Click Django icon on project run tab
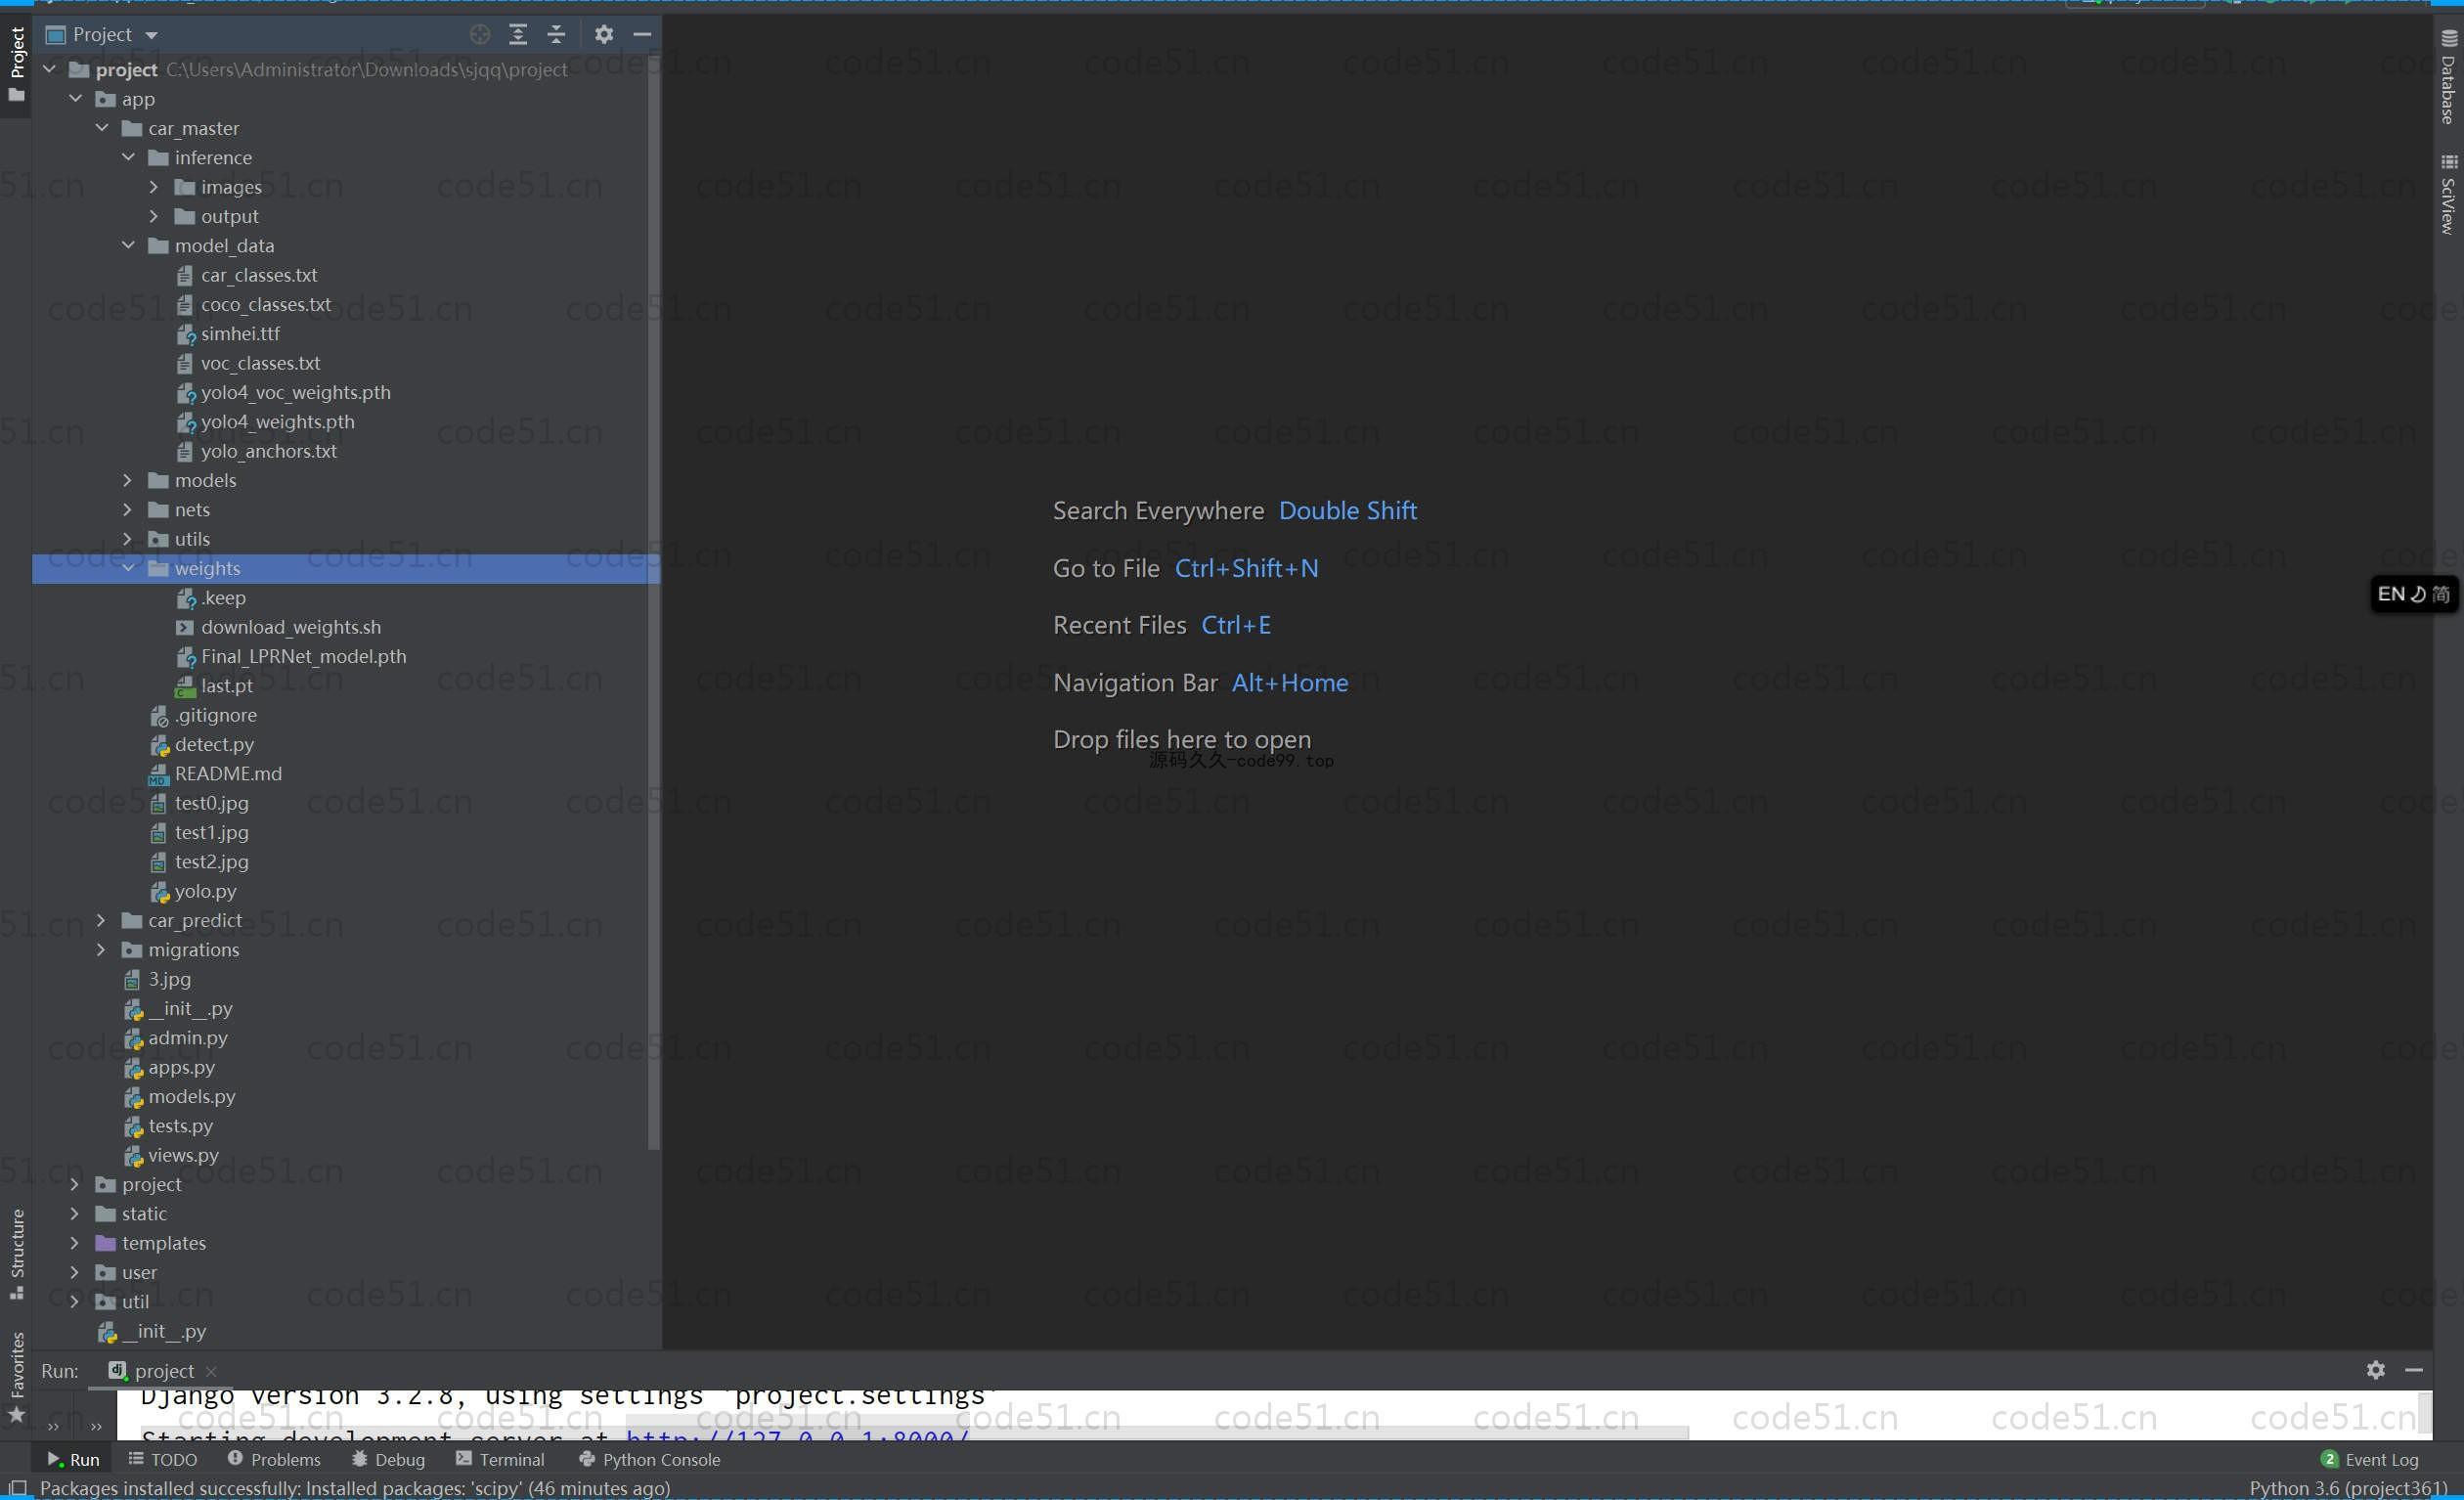Viewport: 2464px width, 1500px height. pos(118,1371)
